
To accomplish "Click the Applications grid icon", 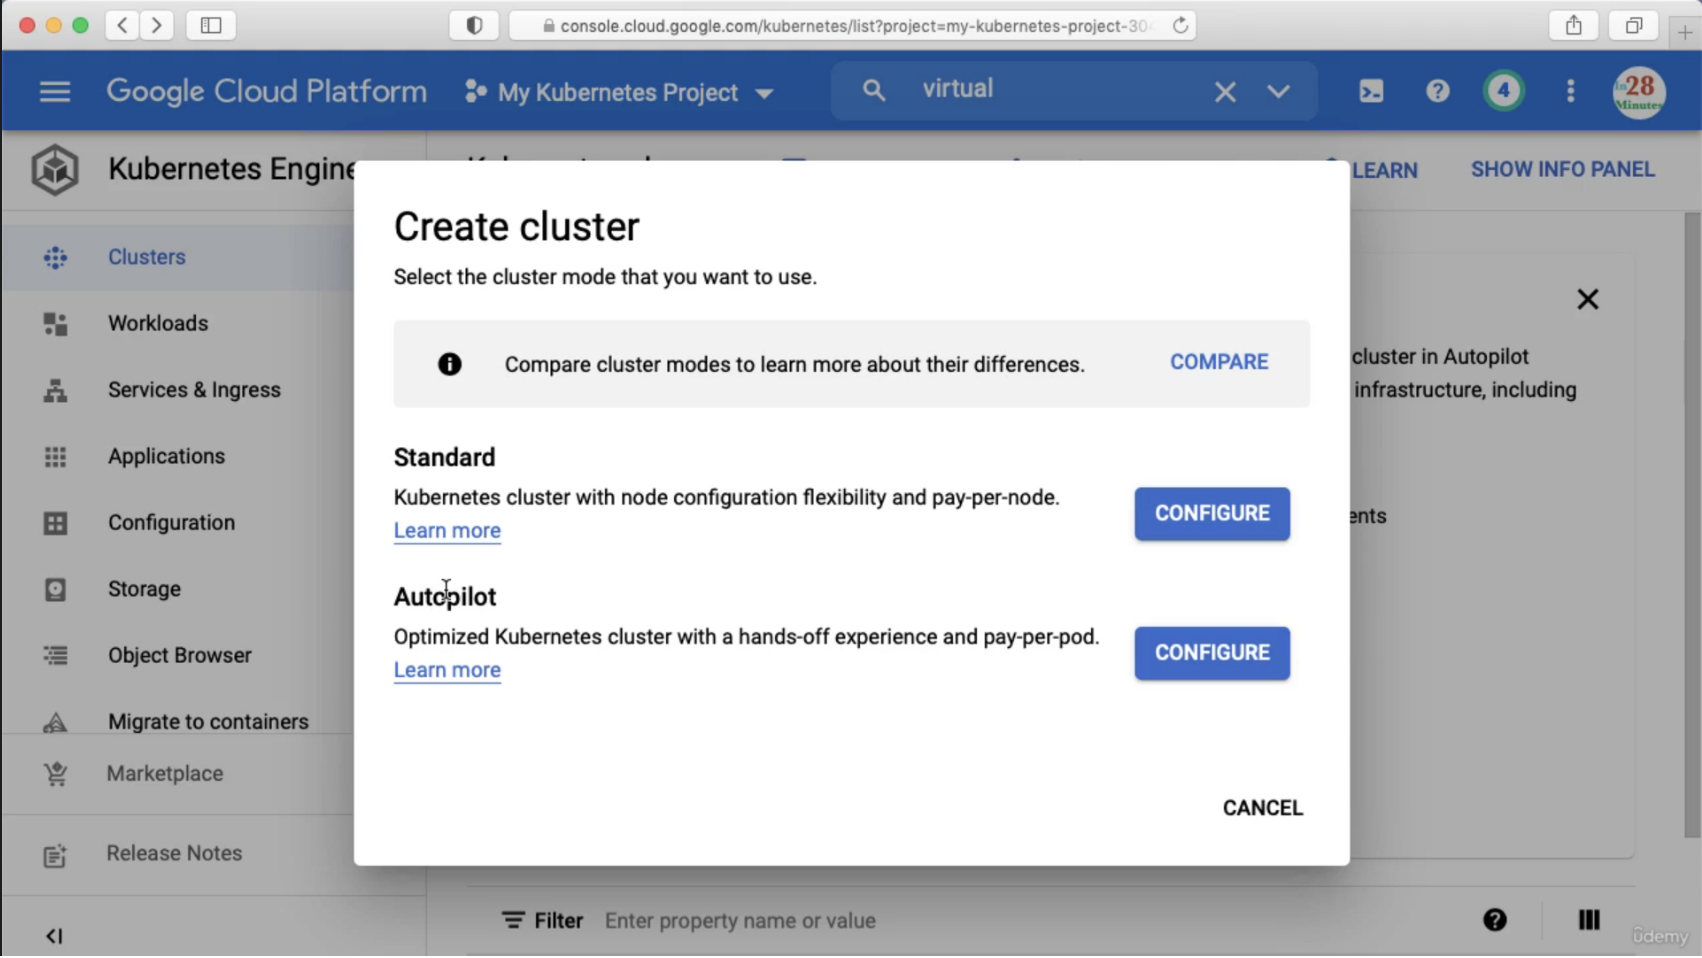I will pos(55,457).
